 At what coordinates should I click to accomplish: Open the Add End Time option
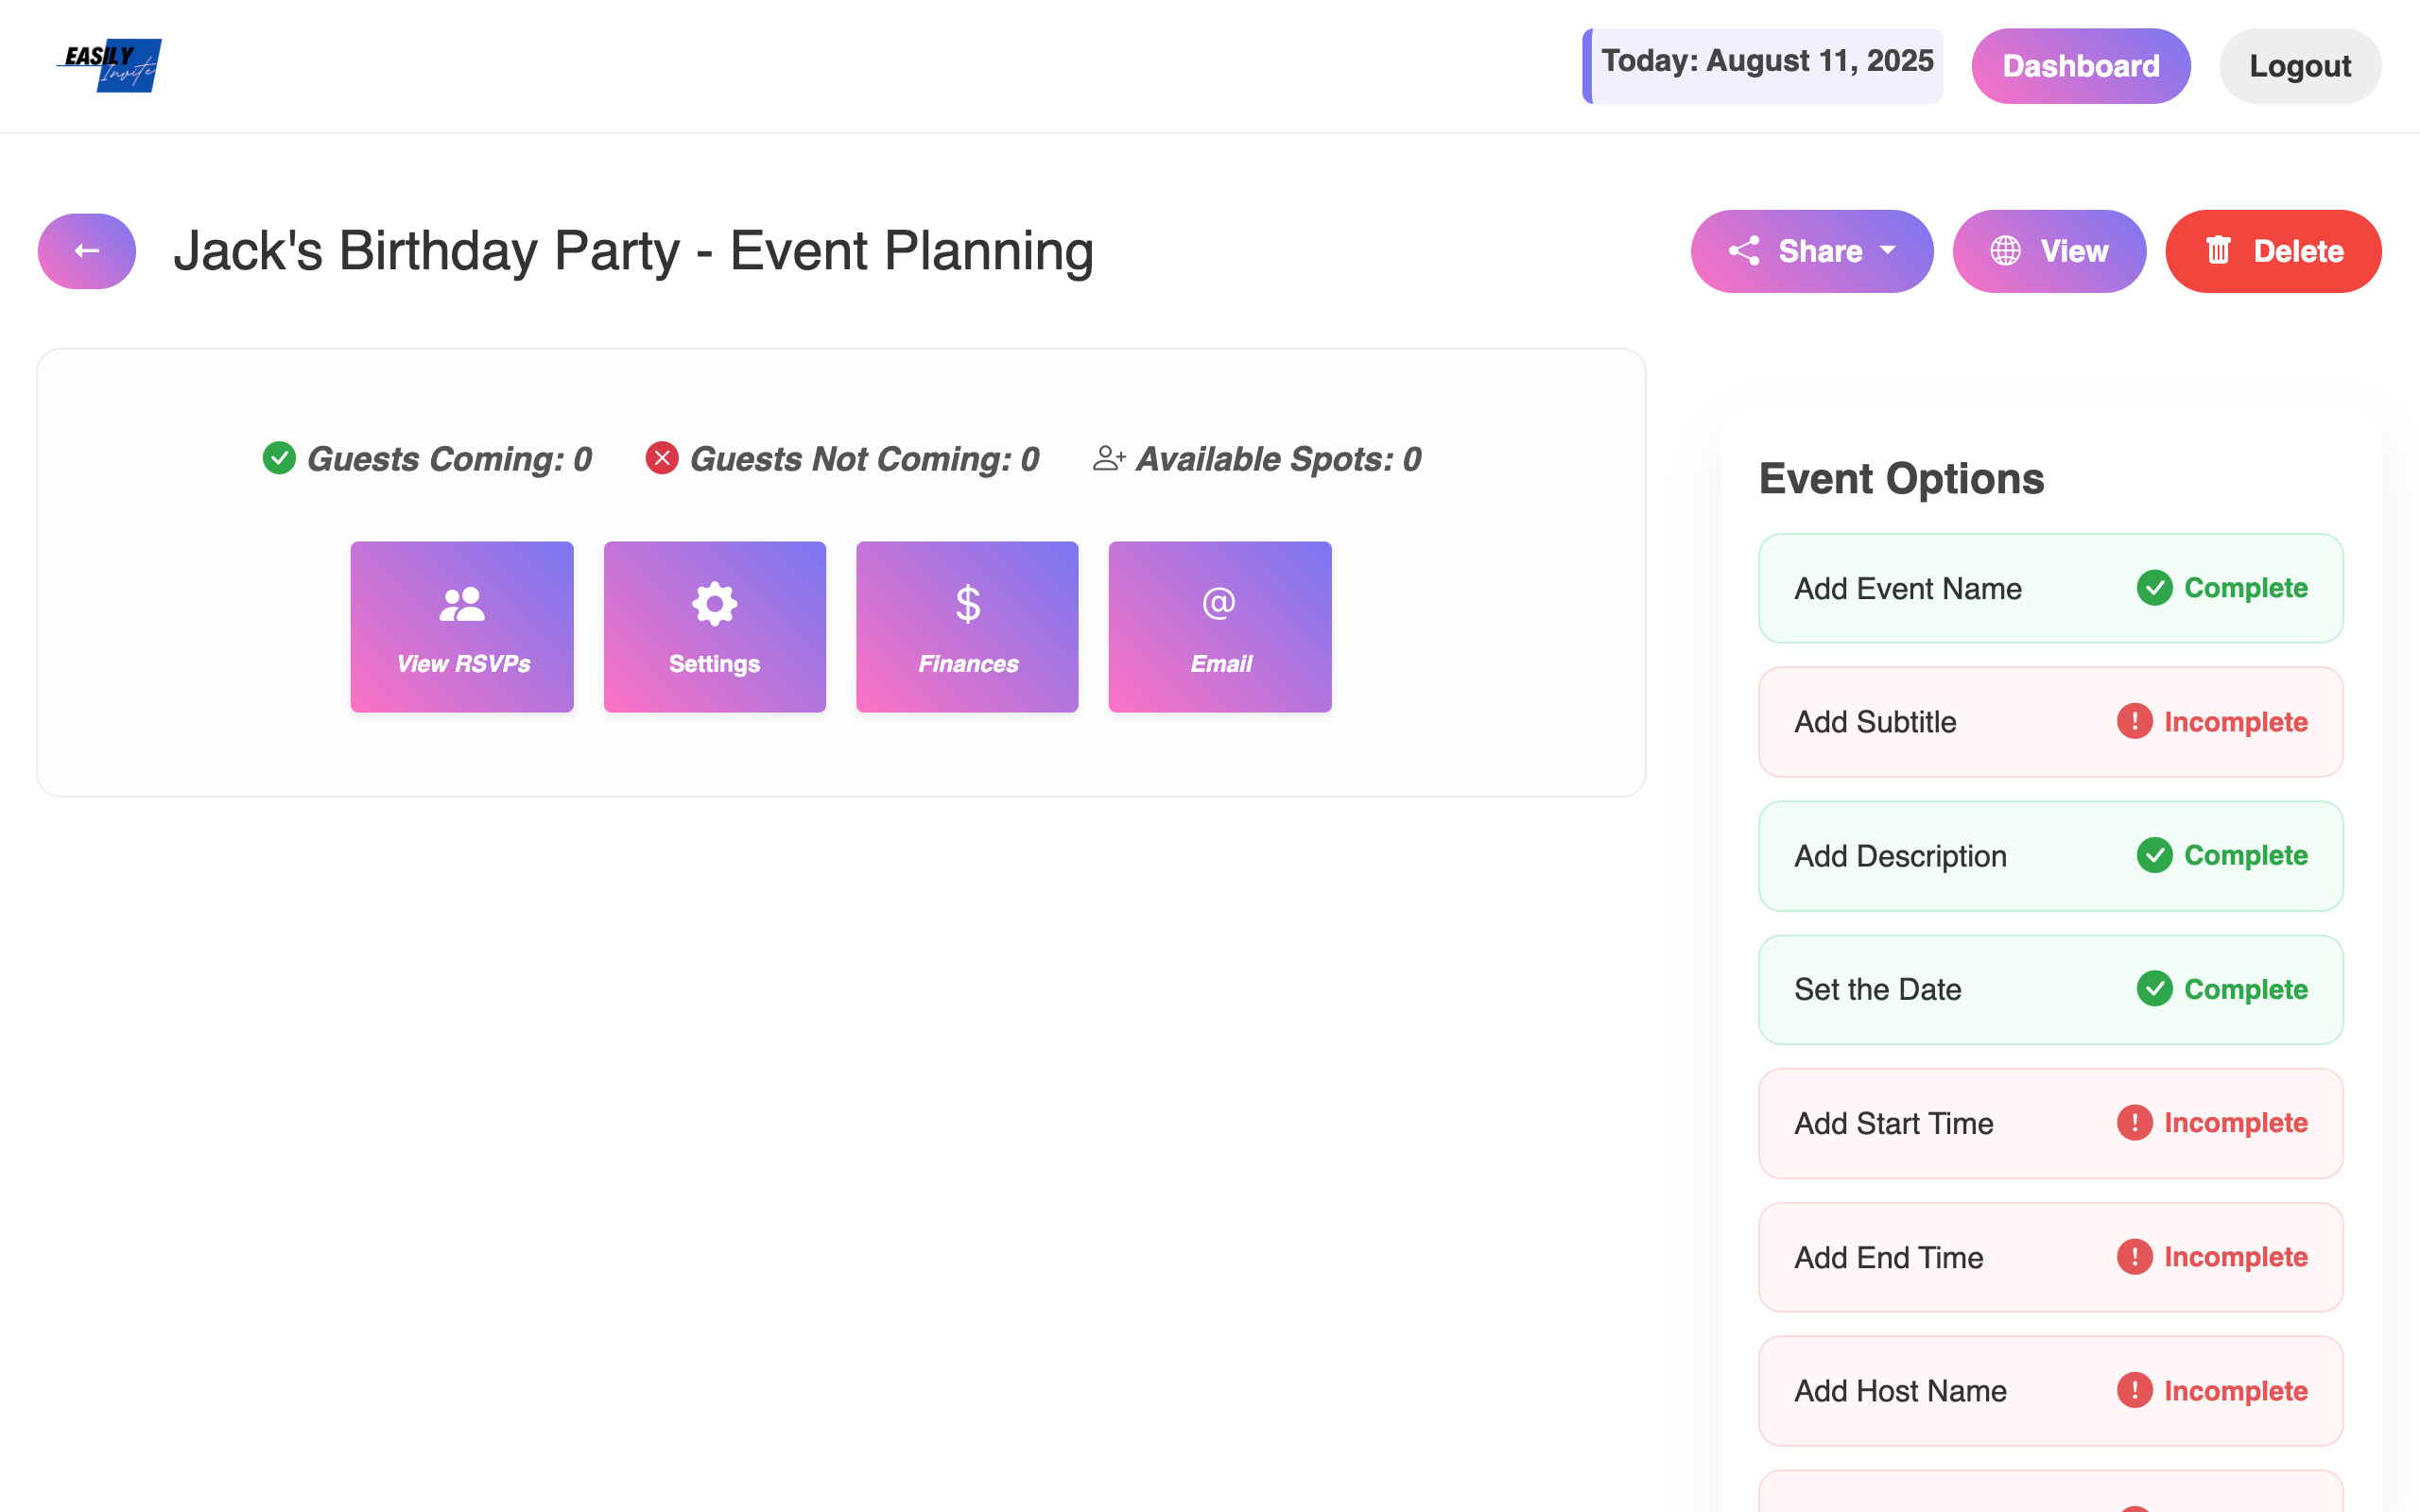(2050, 1257)
